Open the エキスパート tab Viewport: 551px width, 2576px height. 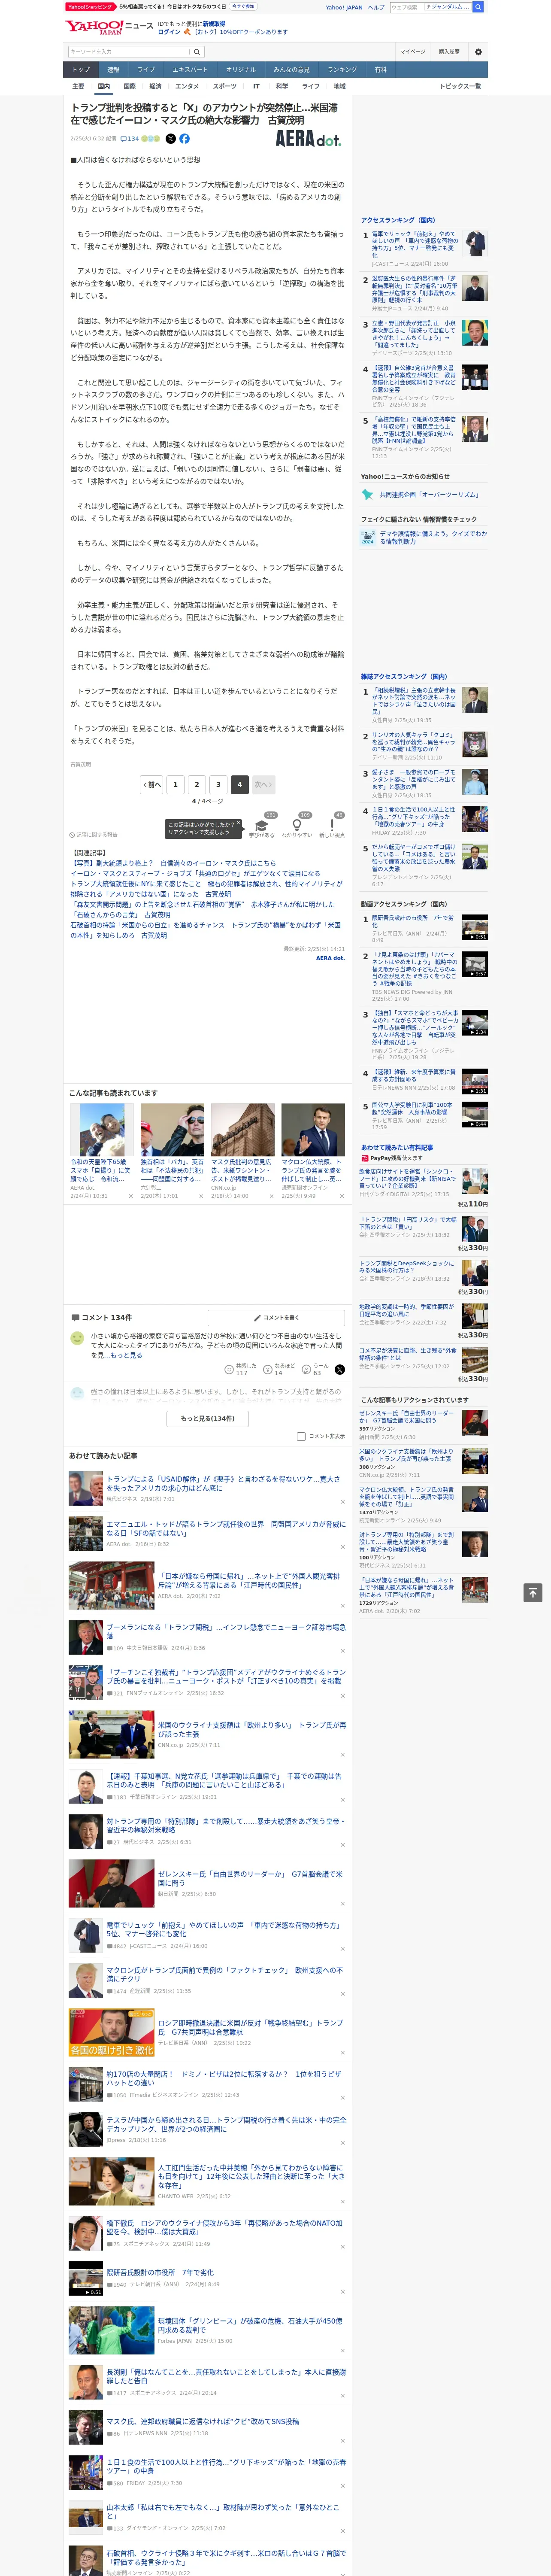(190, 69)
